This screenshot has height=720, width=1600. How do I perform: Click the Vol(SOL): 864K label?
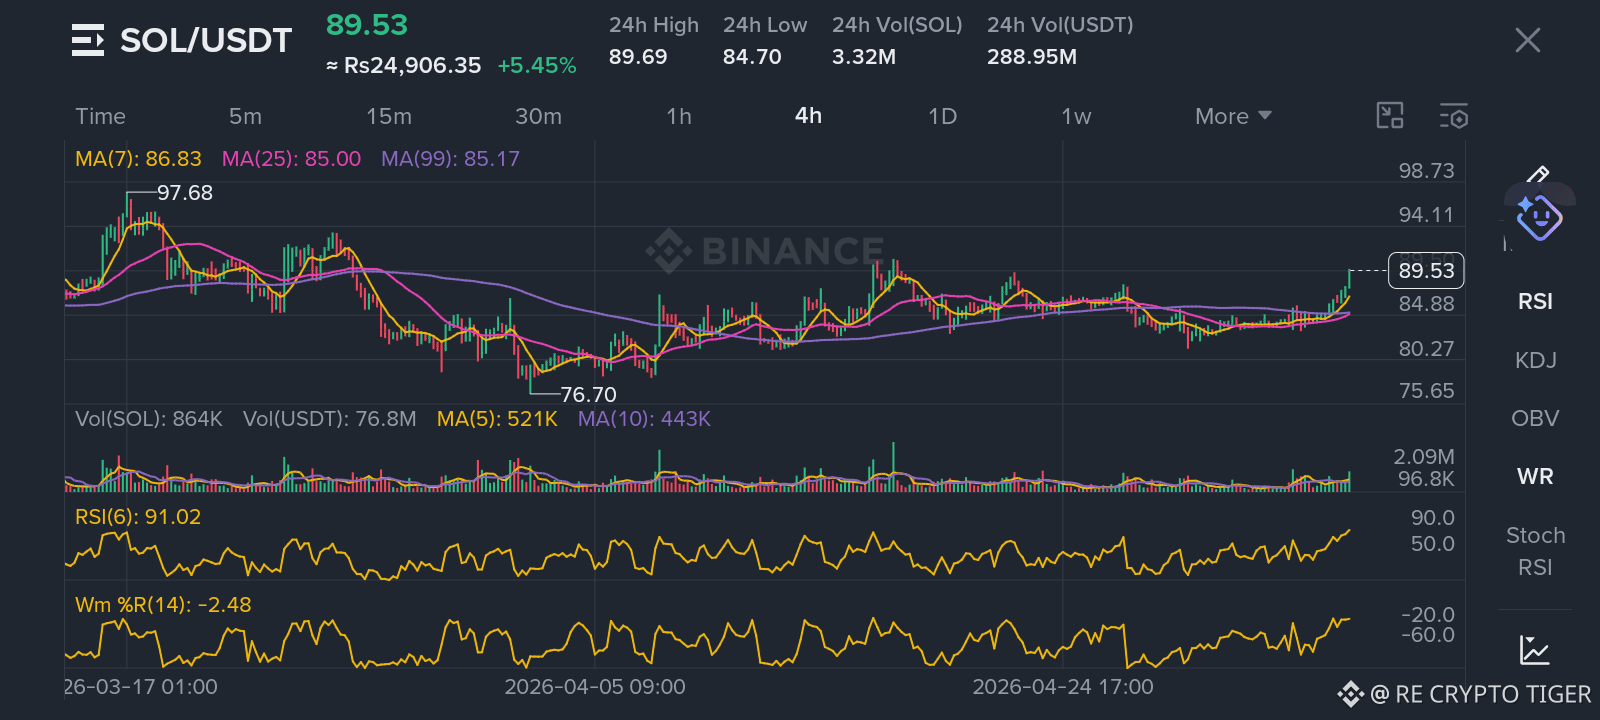tap(149, 419)
